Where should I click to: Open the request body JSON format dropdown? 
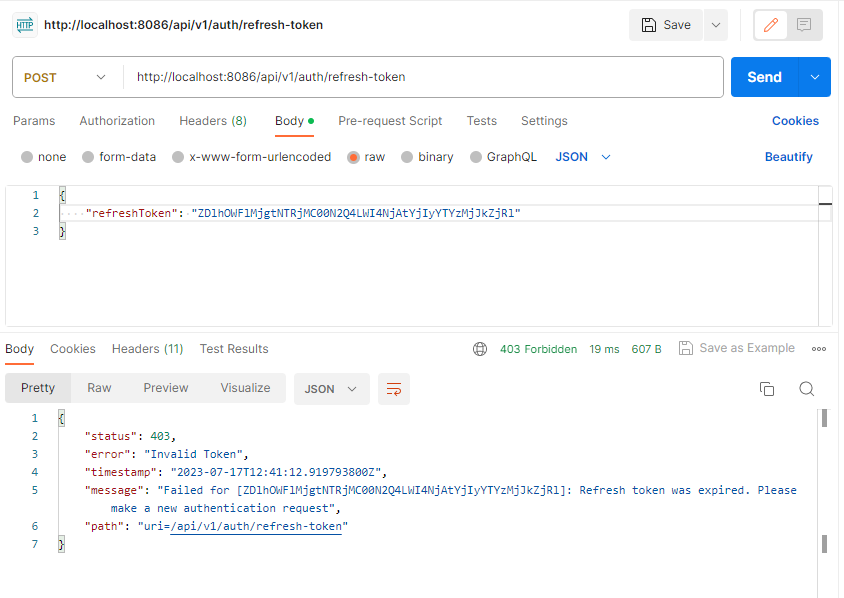pyautogui.click(x=583, y=157)
